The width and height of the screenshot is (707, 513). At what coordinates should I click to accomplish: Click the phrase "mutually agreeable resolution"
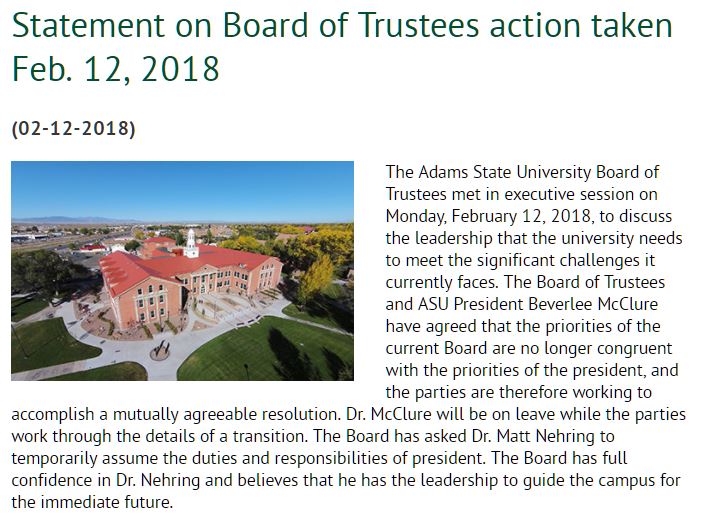(227, 415)
